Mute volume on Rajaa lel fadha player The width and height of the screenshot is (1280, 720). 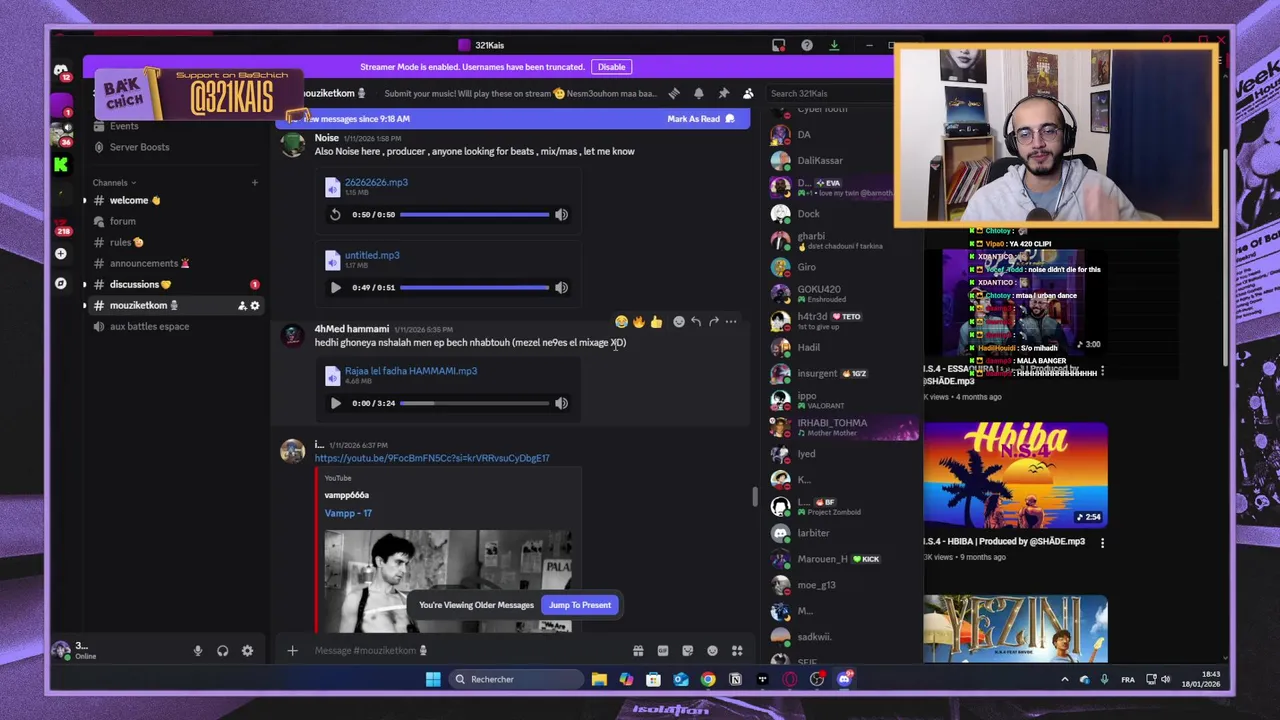click(x=561, y=403)
